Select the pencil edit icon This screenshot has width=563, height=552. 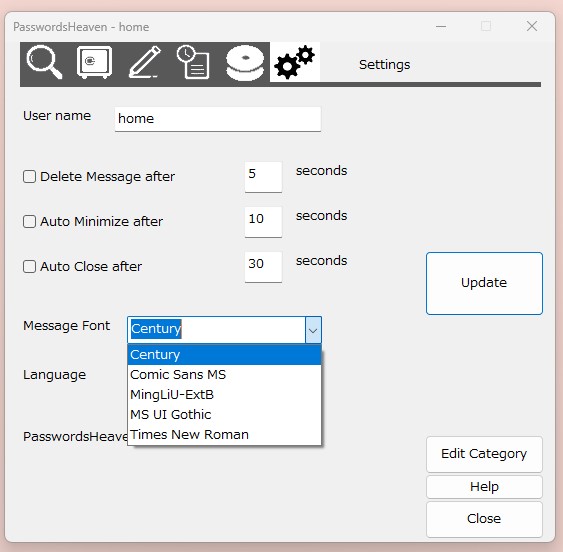[x=145, y=62]
